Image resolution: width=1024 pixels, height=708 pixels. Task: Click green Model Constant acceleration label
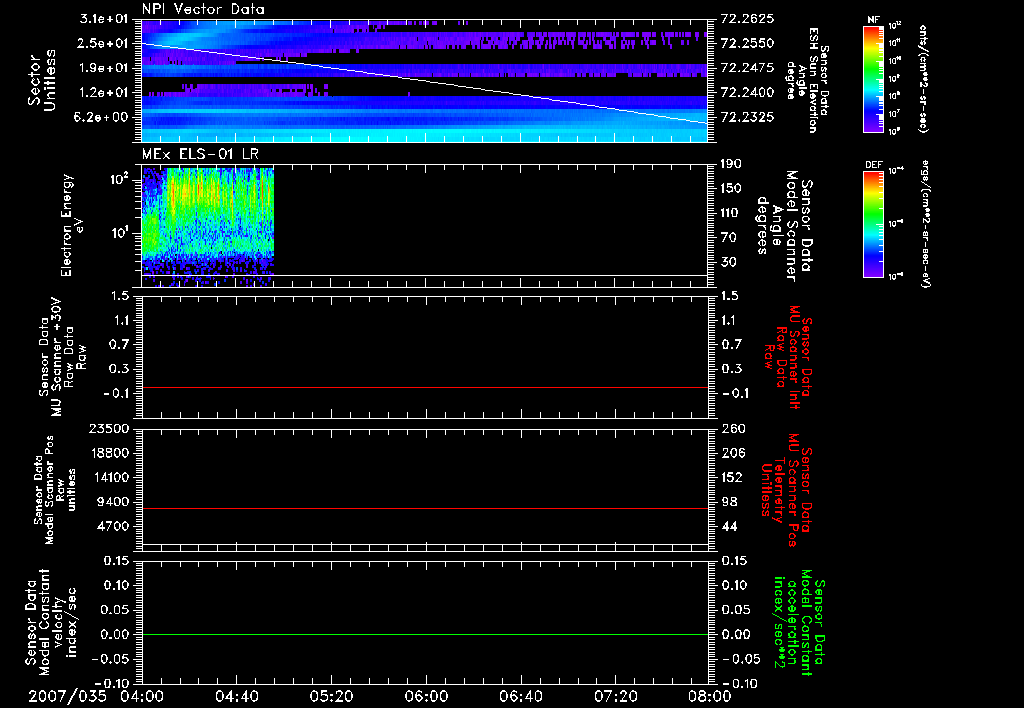799,622
